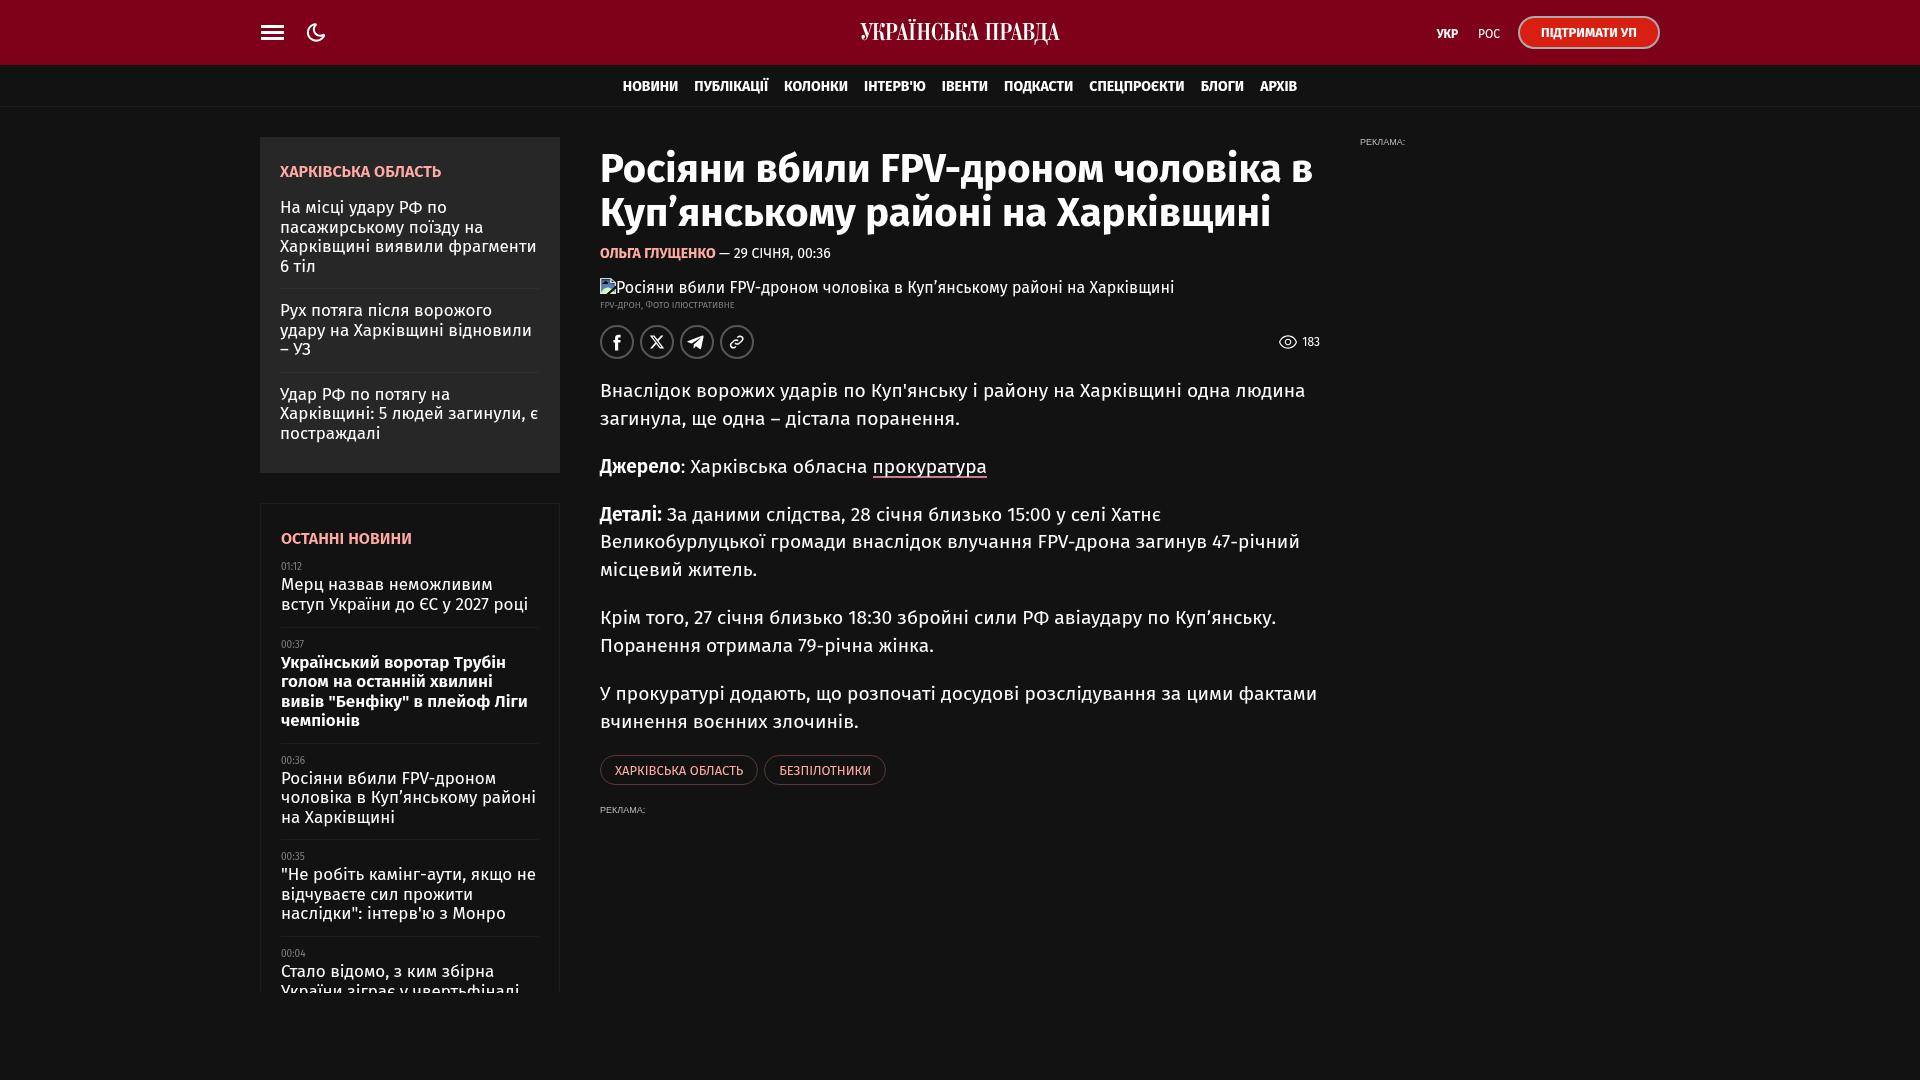Open the hamburger menu icon
This screenshot has width=1920, height=1080.
tap(272, 33)
